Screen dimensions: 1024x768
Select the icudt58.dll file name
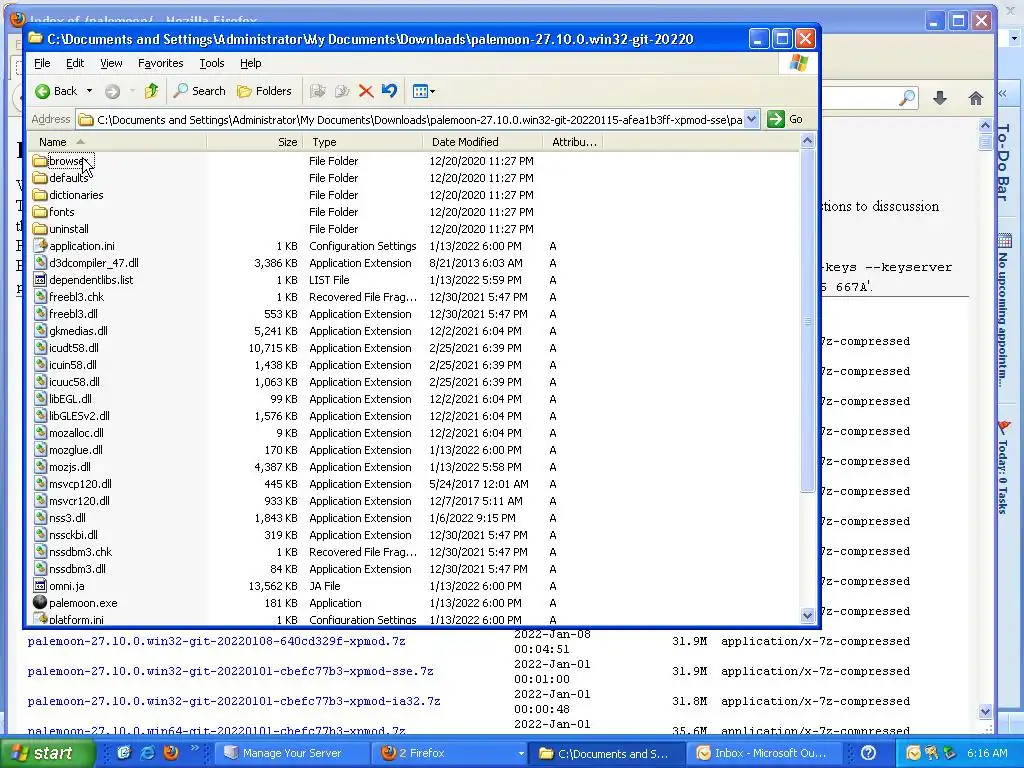coord(74,348)
